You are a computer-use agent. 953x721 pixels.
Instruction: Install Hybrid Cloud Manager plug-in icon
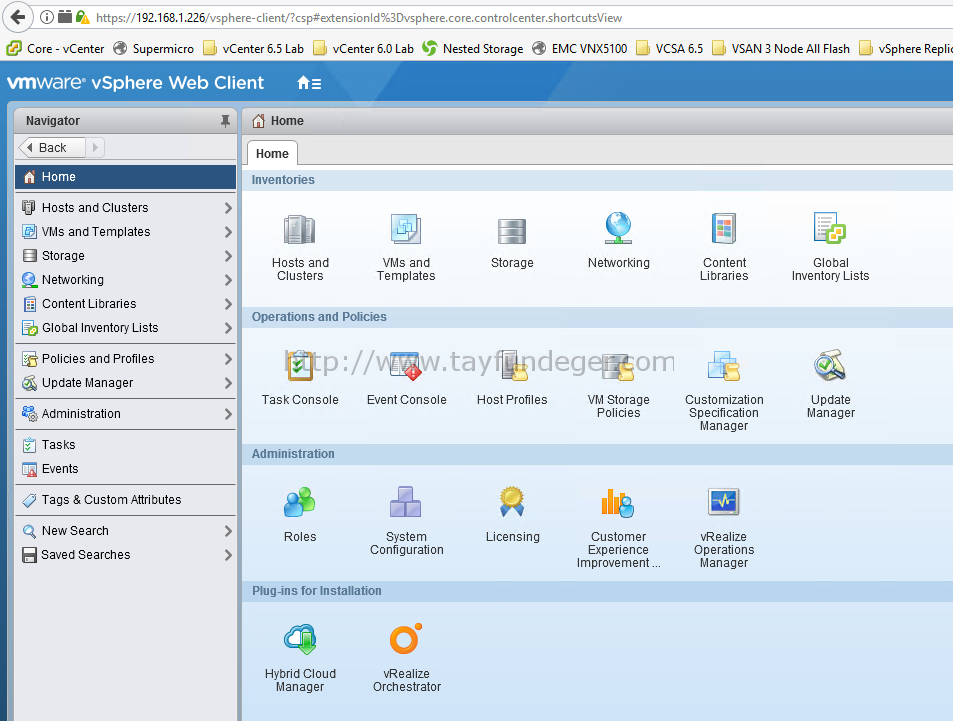tap(300, 640)
